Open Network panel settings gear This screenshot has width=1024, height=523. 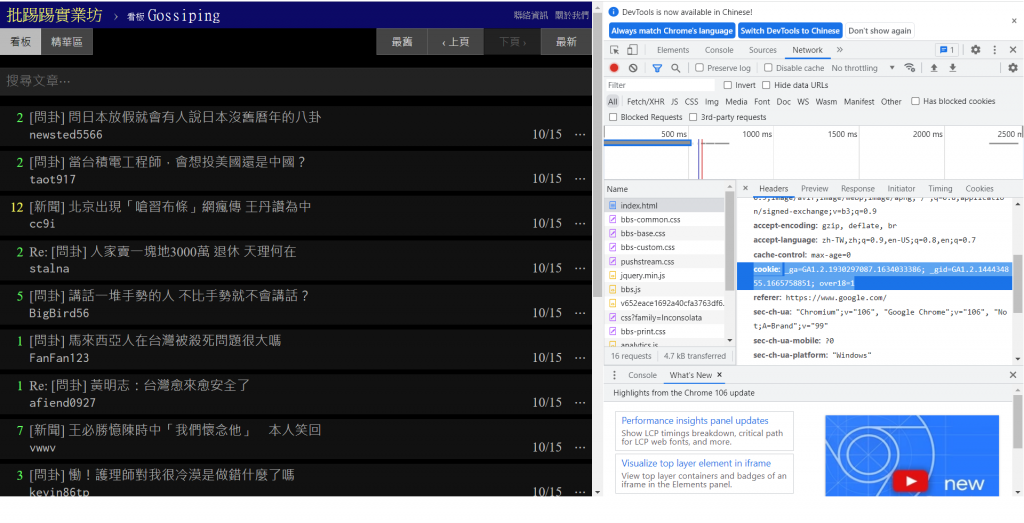click(x=1013, y=68)
